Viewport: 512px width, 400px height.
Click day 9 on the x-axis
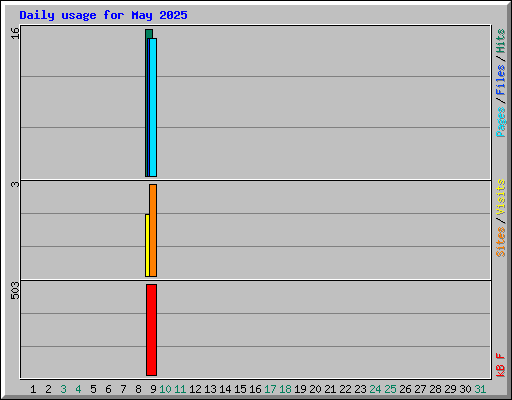153,389
